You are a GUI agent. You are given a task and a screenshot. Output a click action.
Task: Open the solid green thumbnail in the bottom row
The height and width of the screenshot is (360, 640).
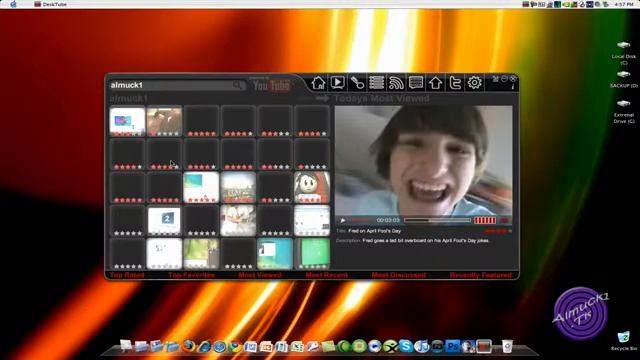(312, 254)
